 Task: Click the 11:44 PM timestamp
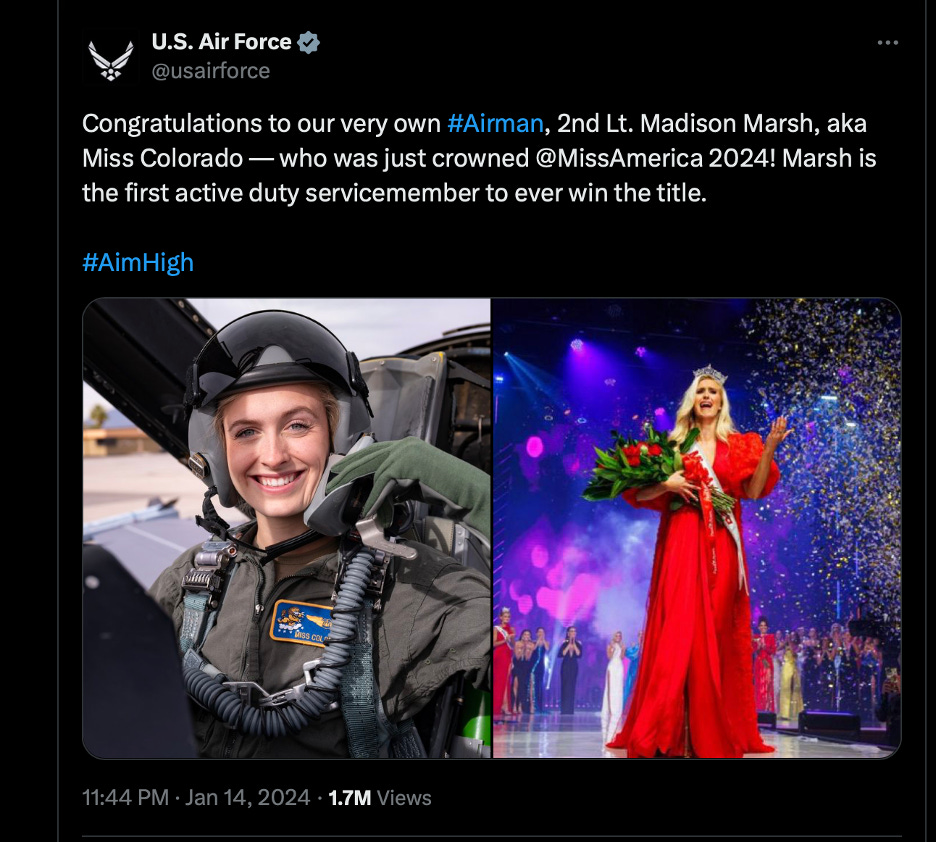125,798
